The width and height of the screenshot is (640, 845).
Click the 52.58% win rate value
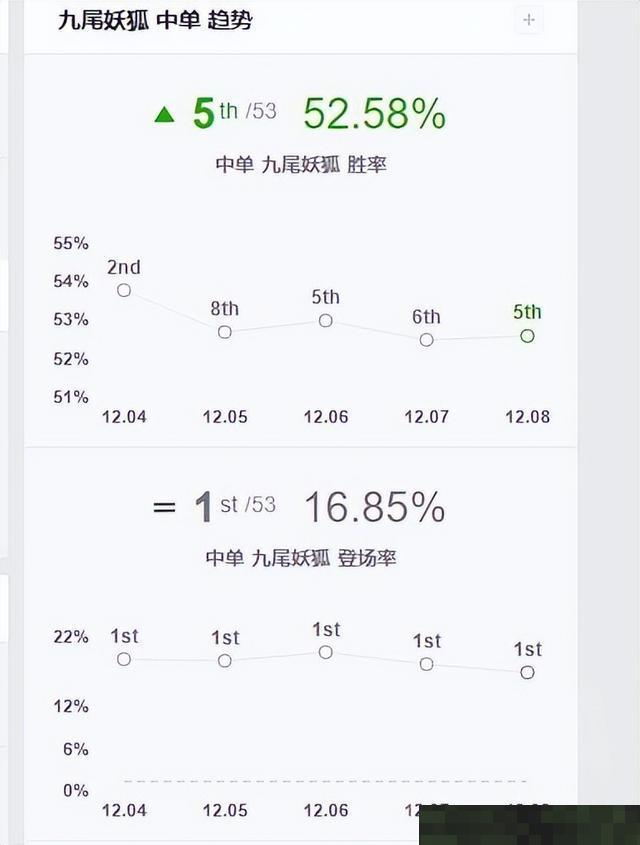click(374, 114)
